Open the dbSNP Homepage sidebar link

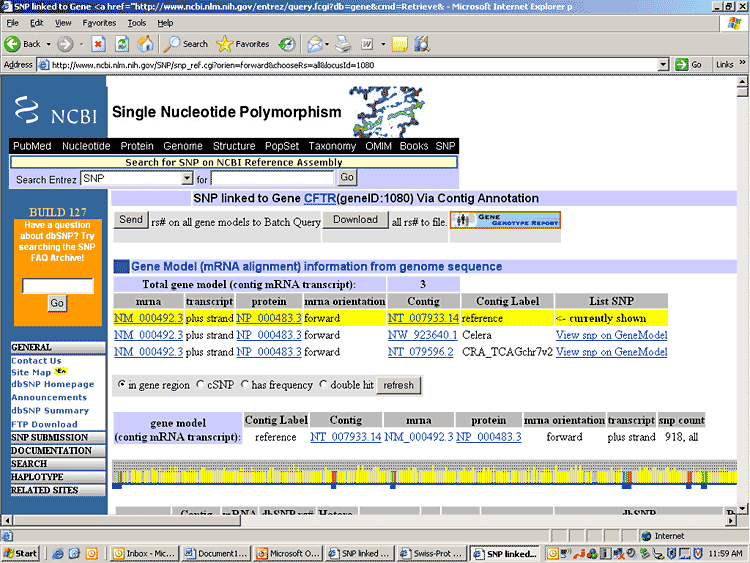pos(53,384)
